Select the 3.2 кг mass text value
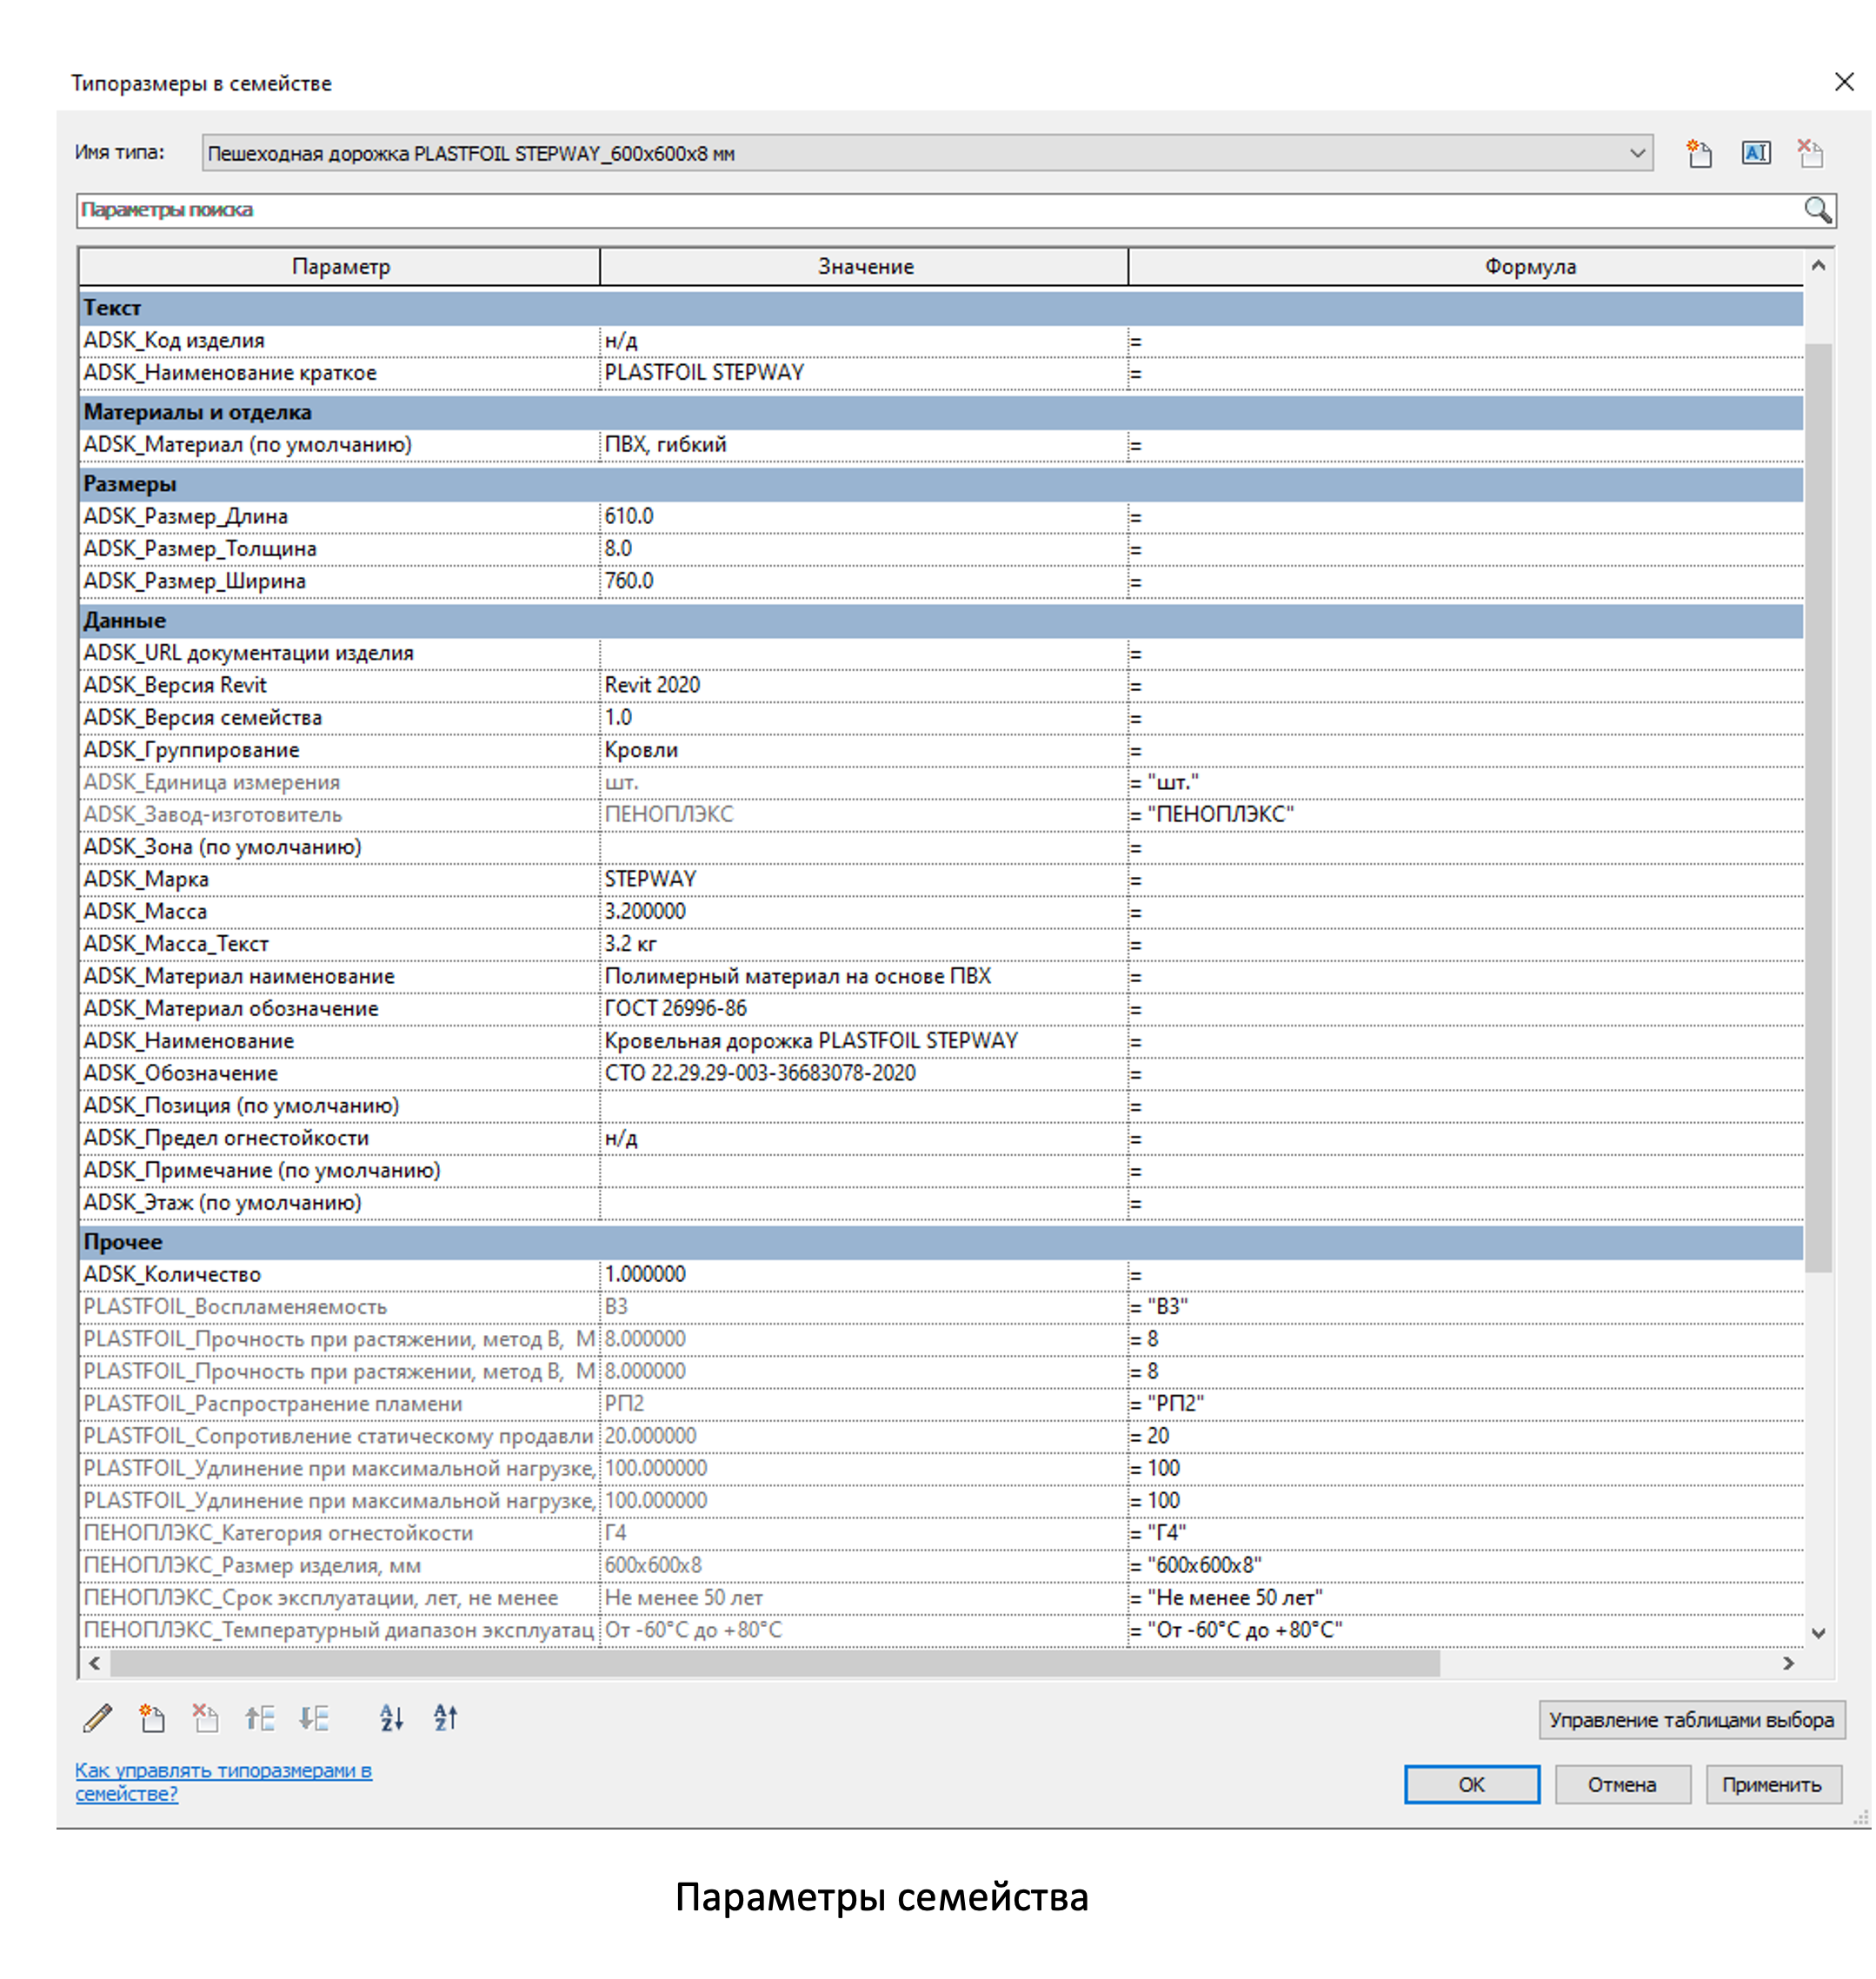Screen dimensions: 1876x1979 [864, 944]
